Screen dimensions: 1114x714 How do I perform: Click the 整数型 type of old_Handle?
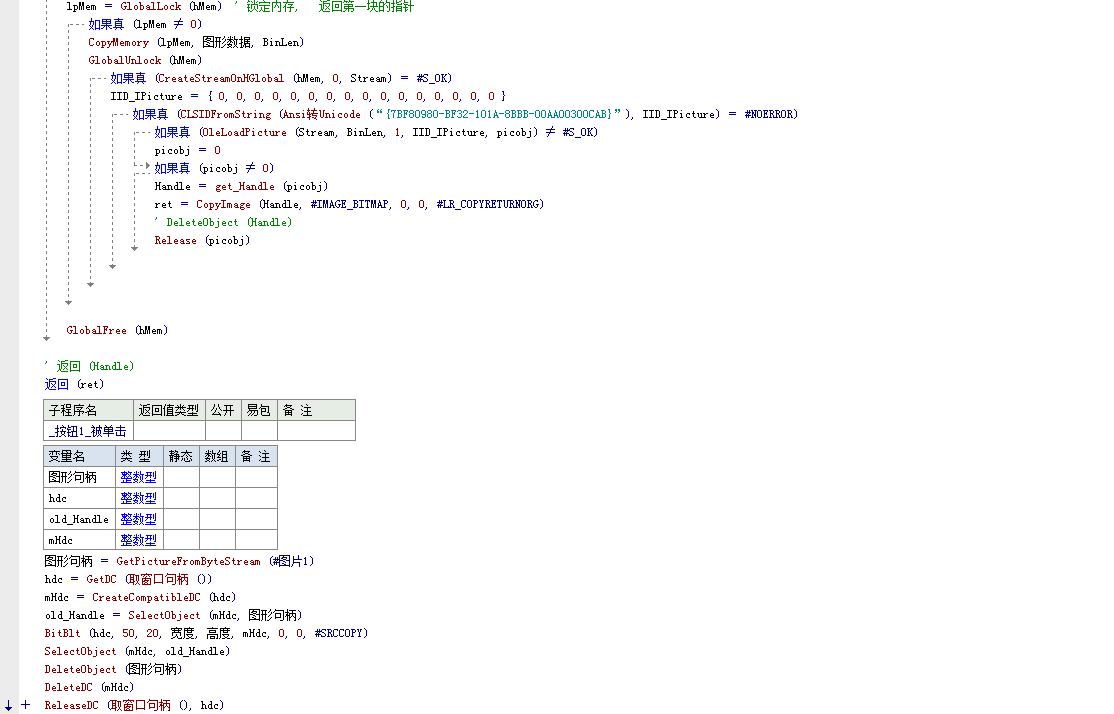tap(139, 519)
